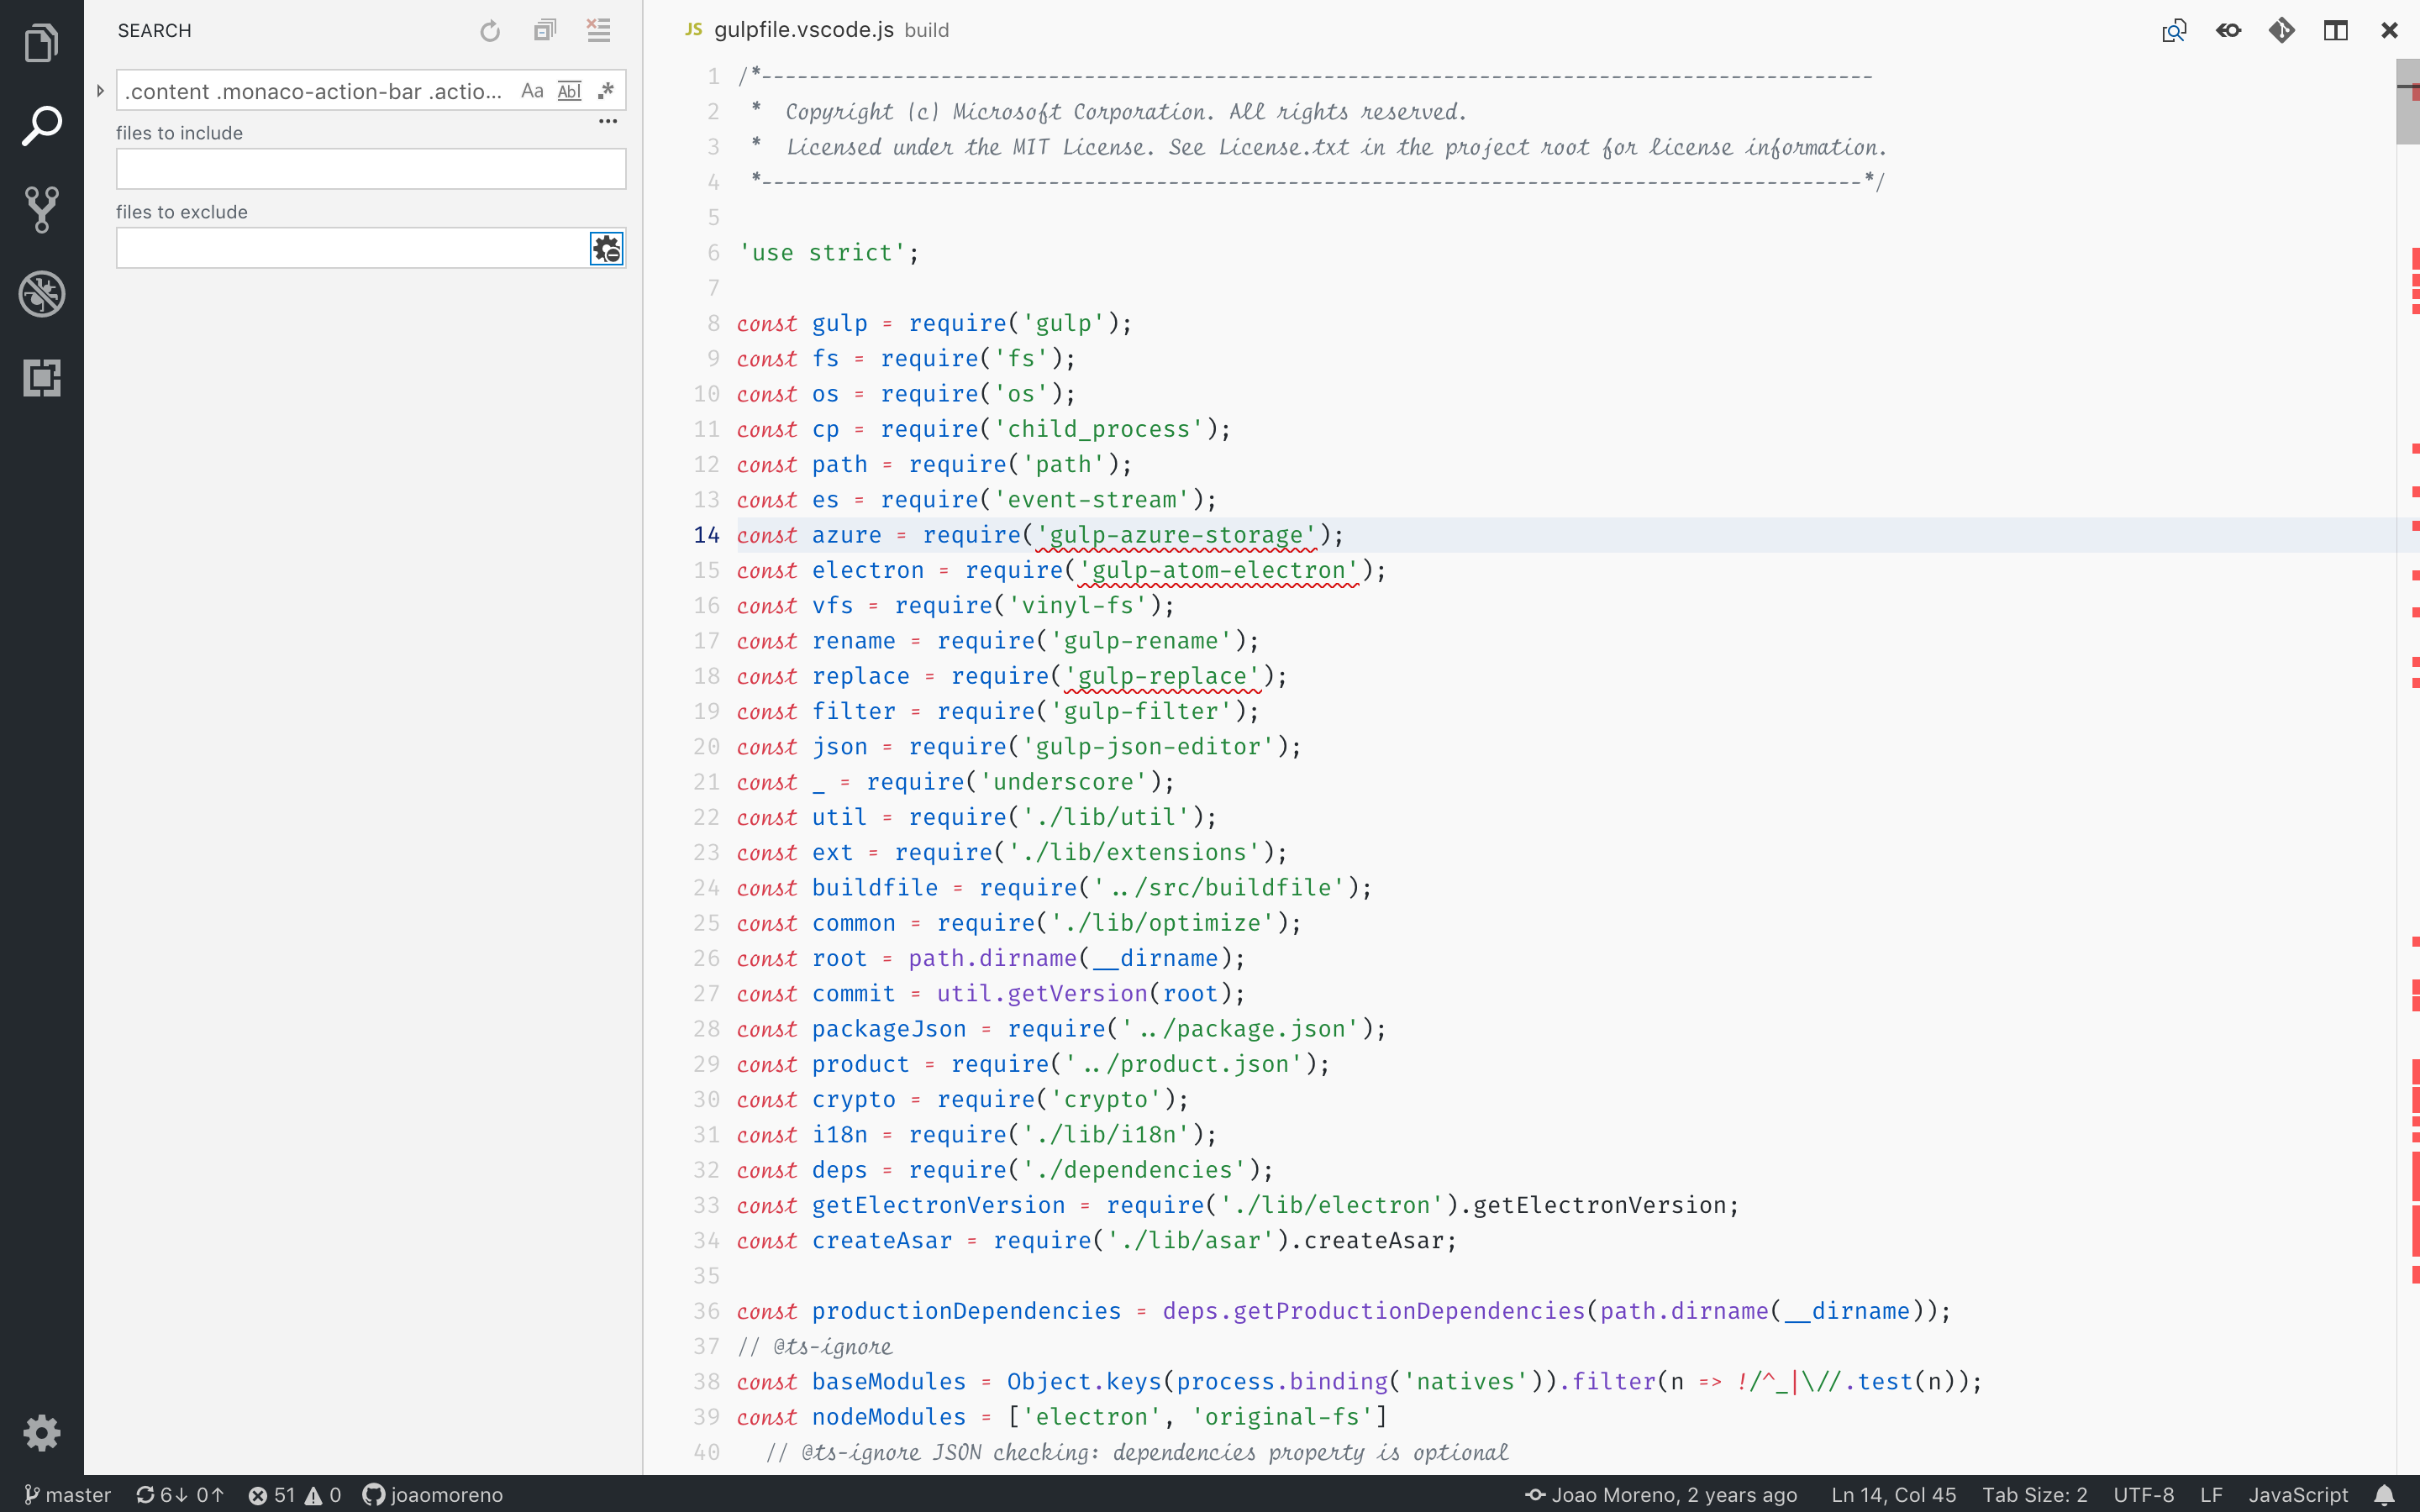This screenshot has height=1512, width=2420.
Task: Click 'use strict' on line 6
Action: pos(822,253)
